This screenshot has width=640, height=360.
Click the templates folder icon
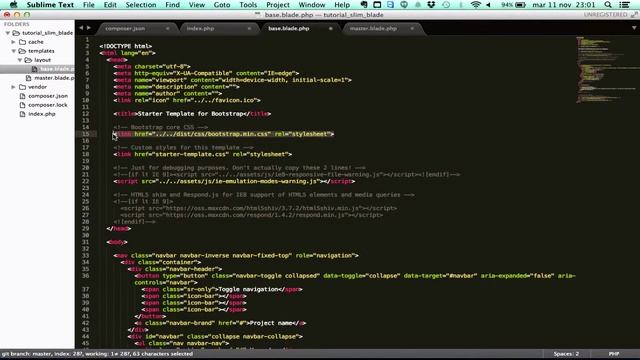click(22, 51)
